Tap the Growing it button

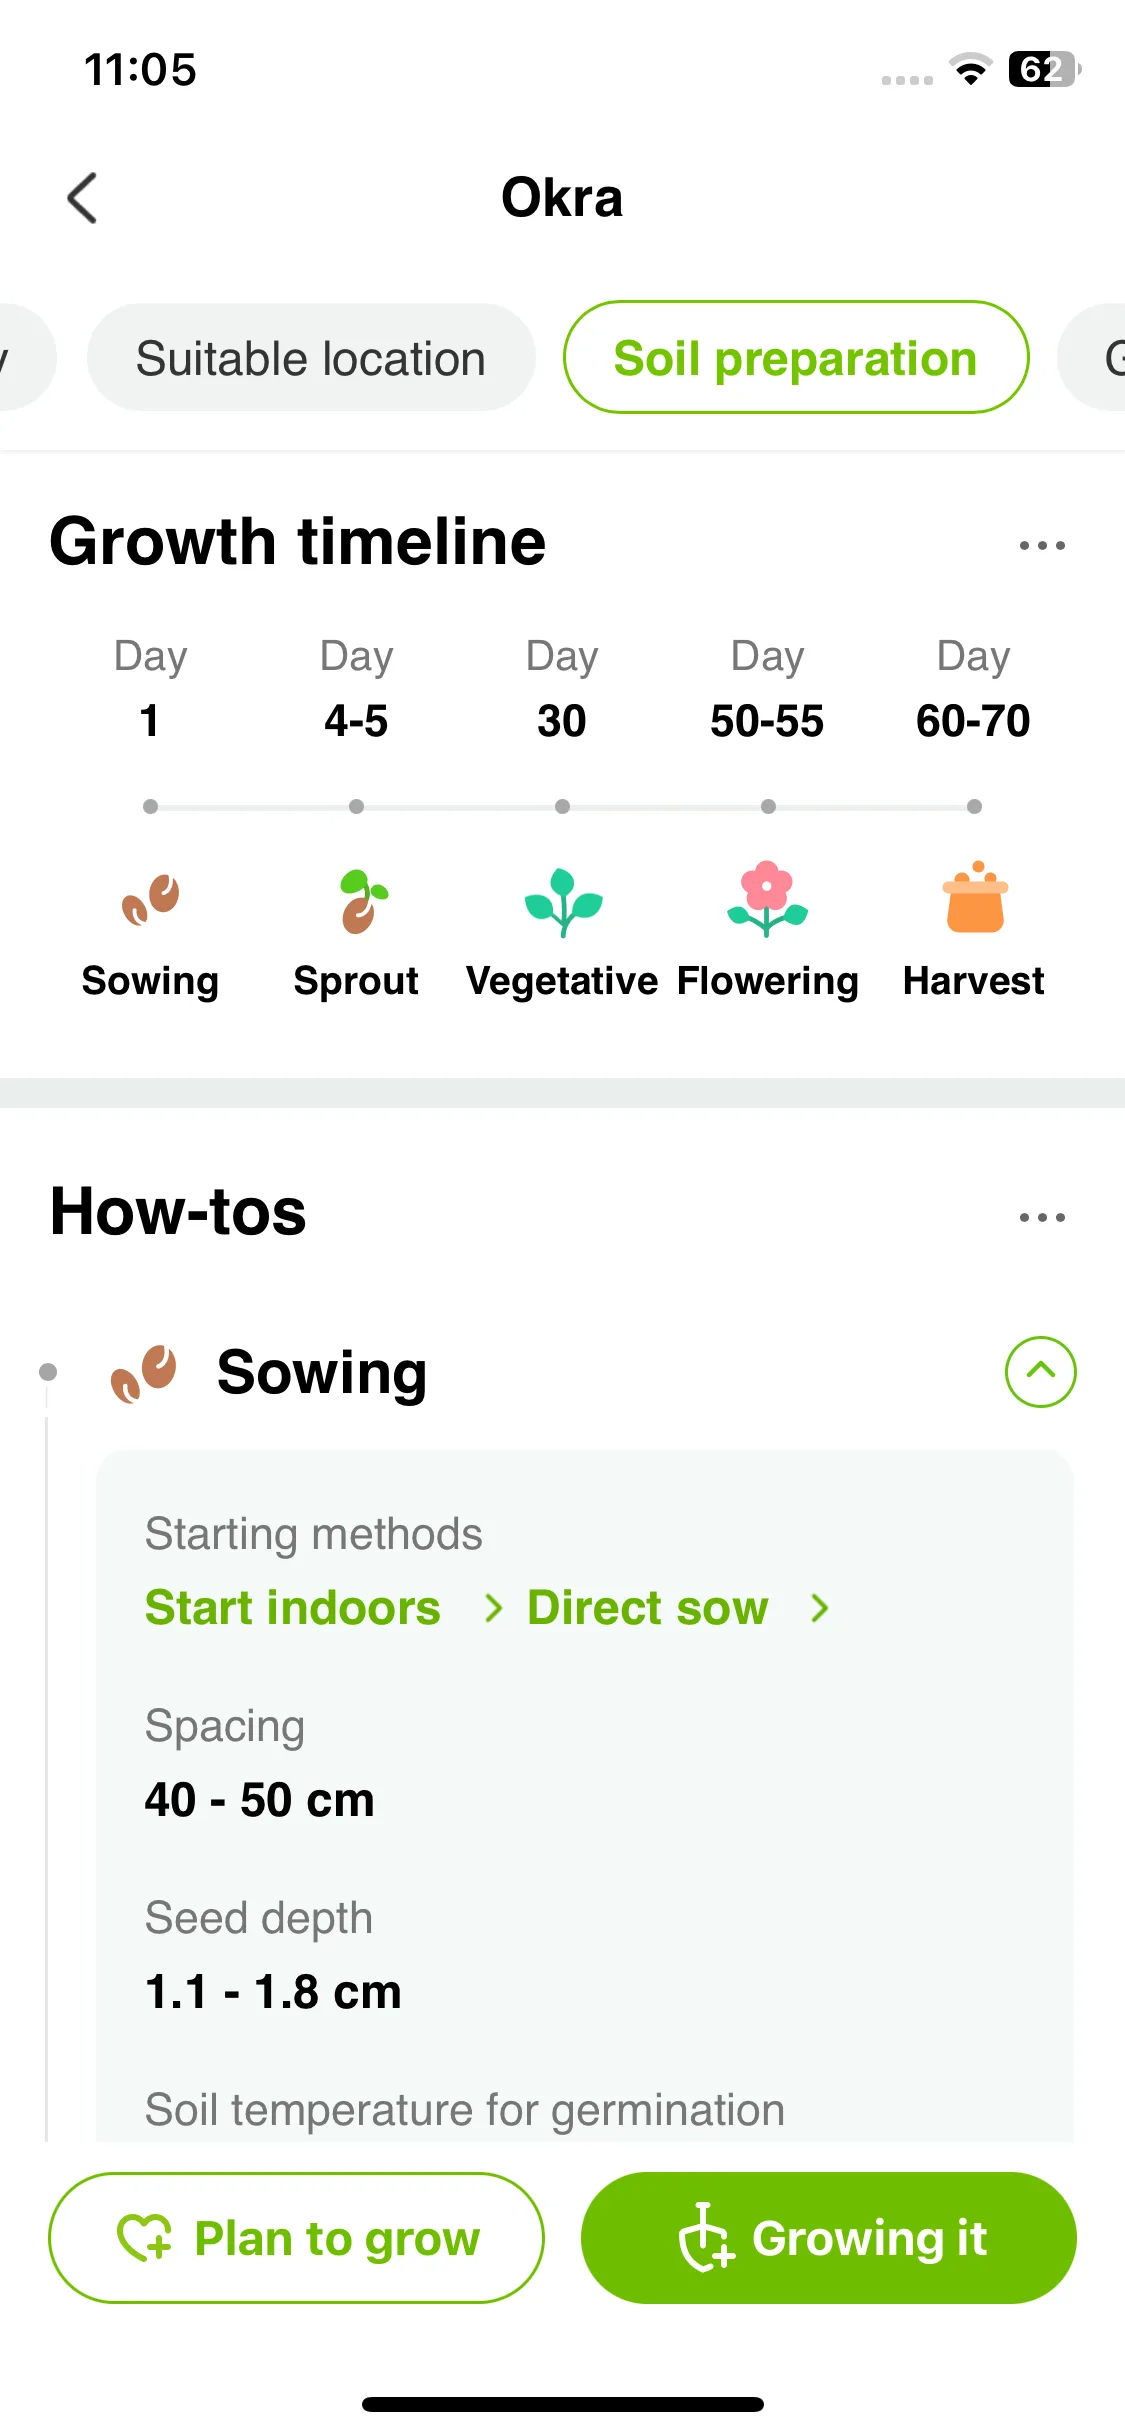(x=829, y=2238)
